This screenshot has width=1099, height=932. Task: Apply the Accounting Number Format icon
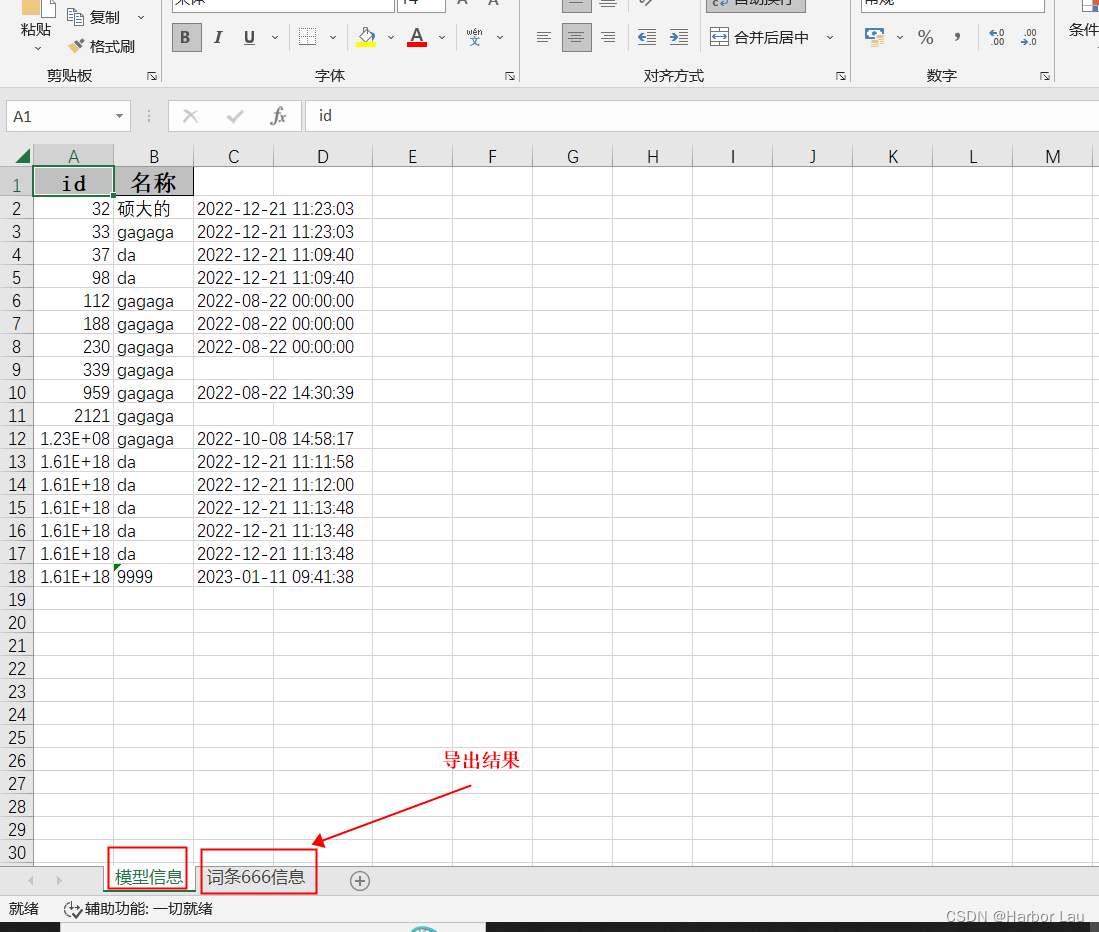[874, 37]
